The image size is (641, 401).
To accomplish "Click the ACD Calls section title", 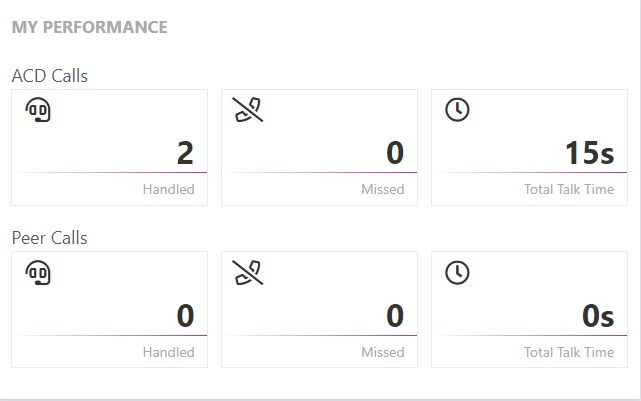I will click(x=50, y=76).
